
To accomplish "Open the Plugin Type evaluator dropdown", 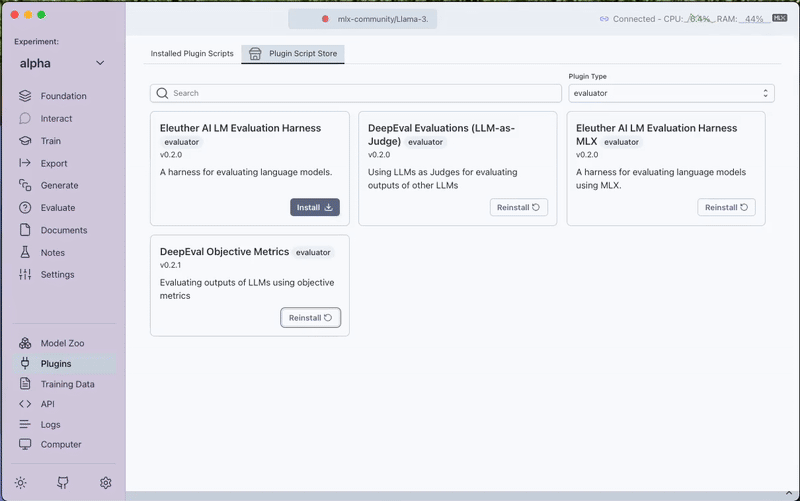I will pyautogui.click(x=670, y=93).
